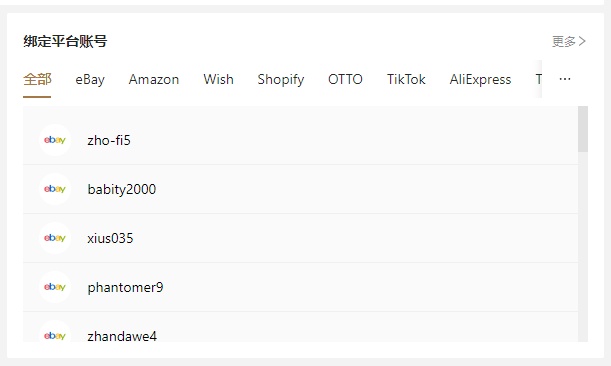Switch to the TikTok tab
Image resolution: width=611 pixels, height=366 pixels.
(x=406, y=79)
